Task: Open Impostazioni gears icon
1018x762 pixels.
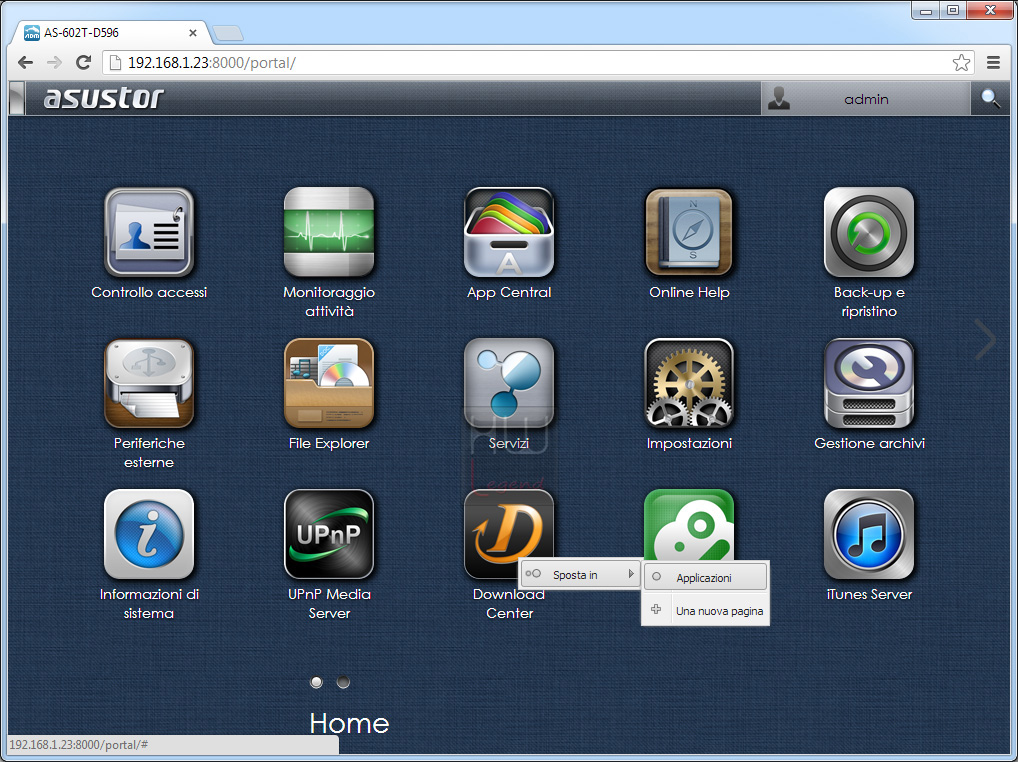Action: tap(689, 383)
